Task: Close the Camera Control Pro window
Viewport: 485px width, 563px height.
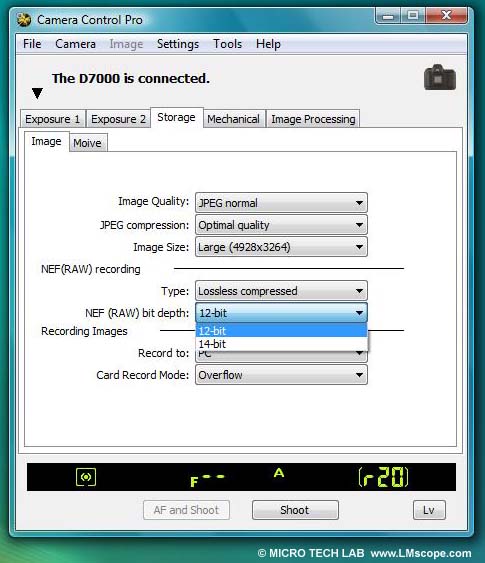Action: click(446, 16)
